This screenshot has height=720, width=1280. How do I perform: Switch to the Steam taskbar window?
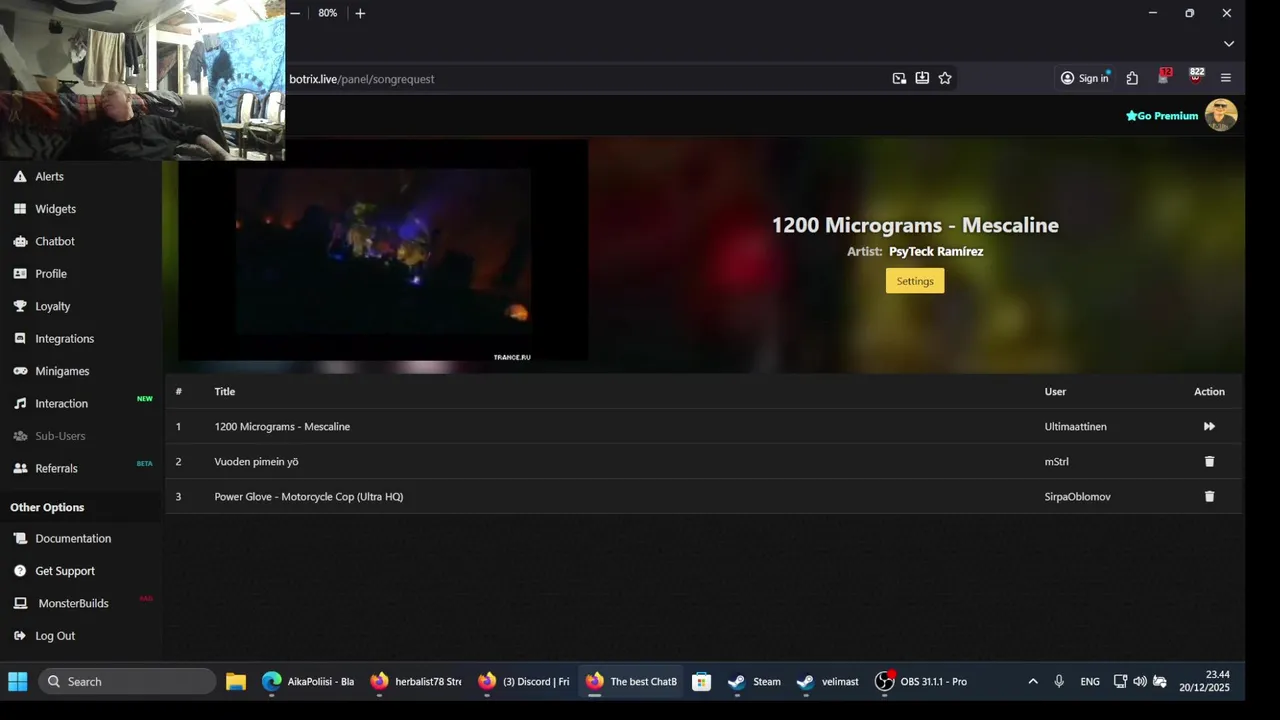point(753,682)
